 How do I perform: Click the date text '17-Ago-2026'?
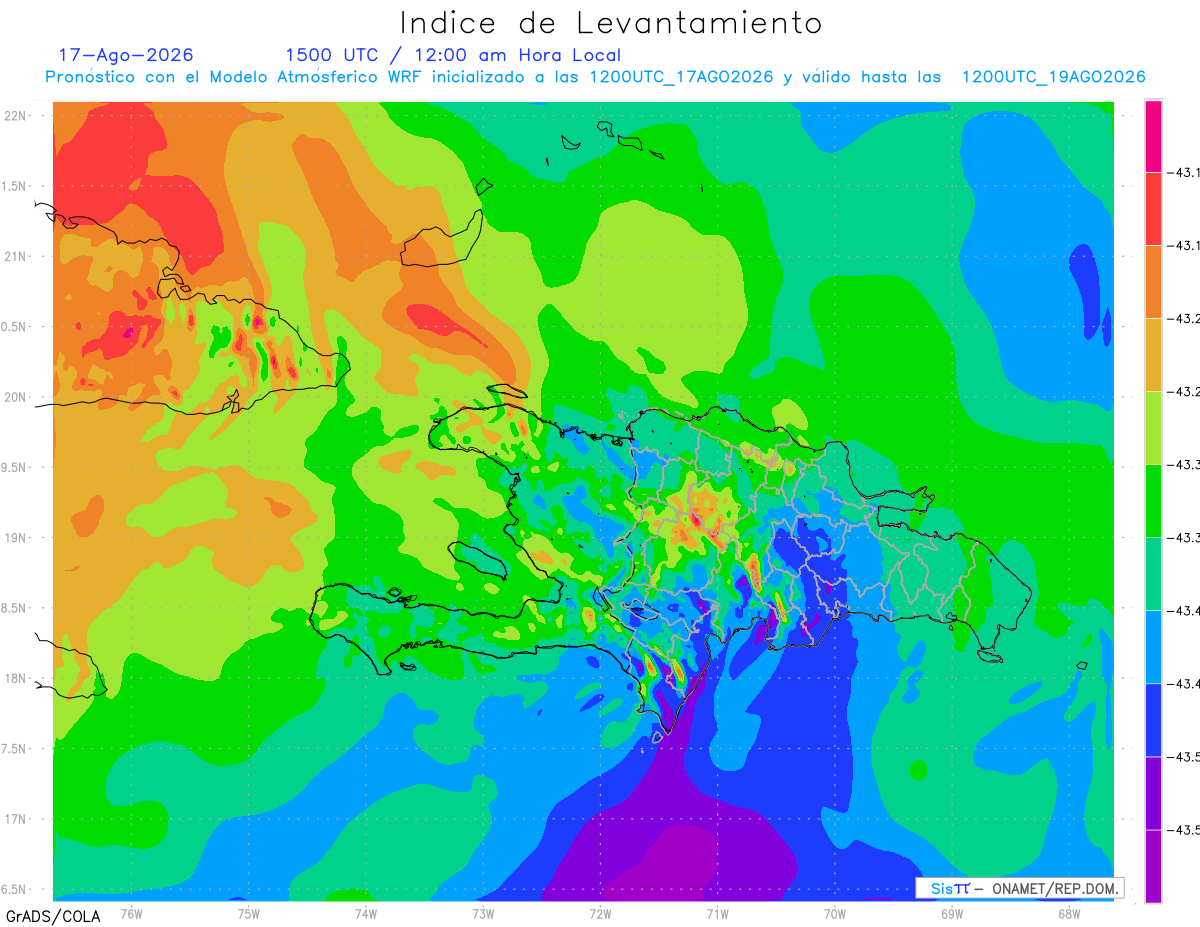(x=126, y=55)
